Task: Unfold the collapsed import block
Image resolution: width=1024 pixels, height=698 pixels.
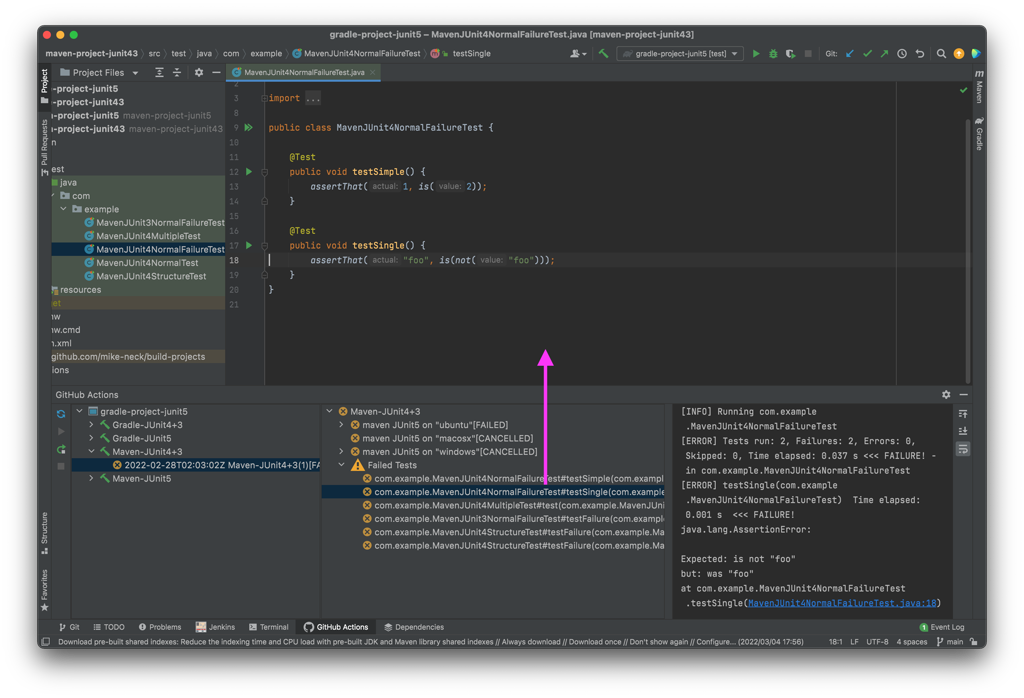Action: pos(264,98)
